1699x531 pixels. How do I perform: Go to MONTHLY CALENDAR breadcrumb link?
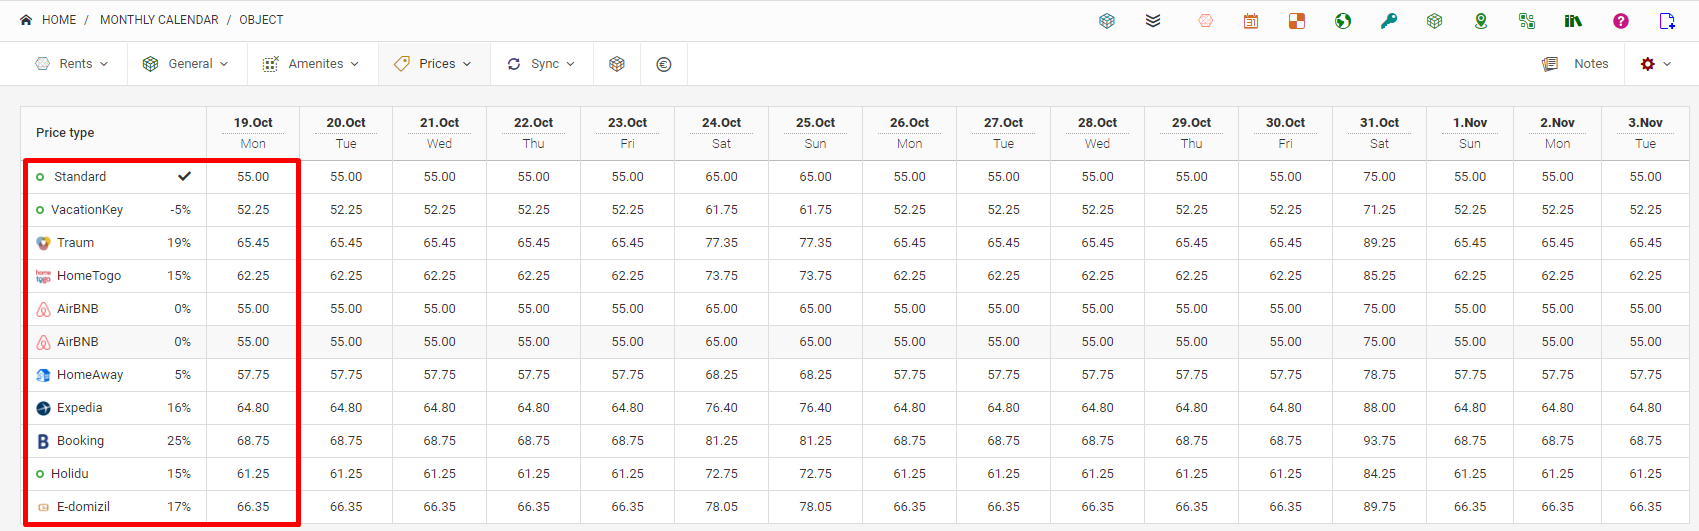pyautogui.click(x=159, y=20)
